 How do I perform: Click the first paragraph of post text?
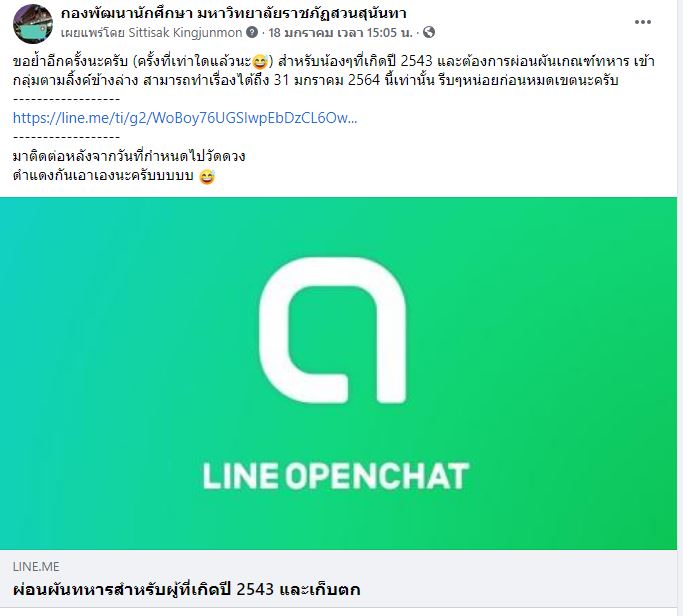point(334,71)
